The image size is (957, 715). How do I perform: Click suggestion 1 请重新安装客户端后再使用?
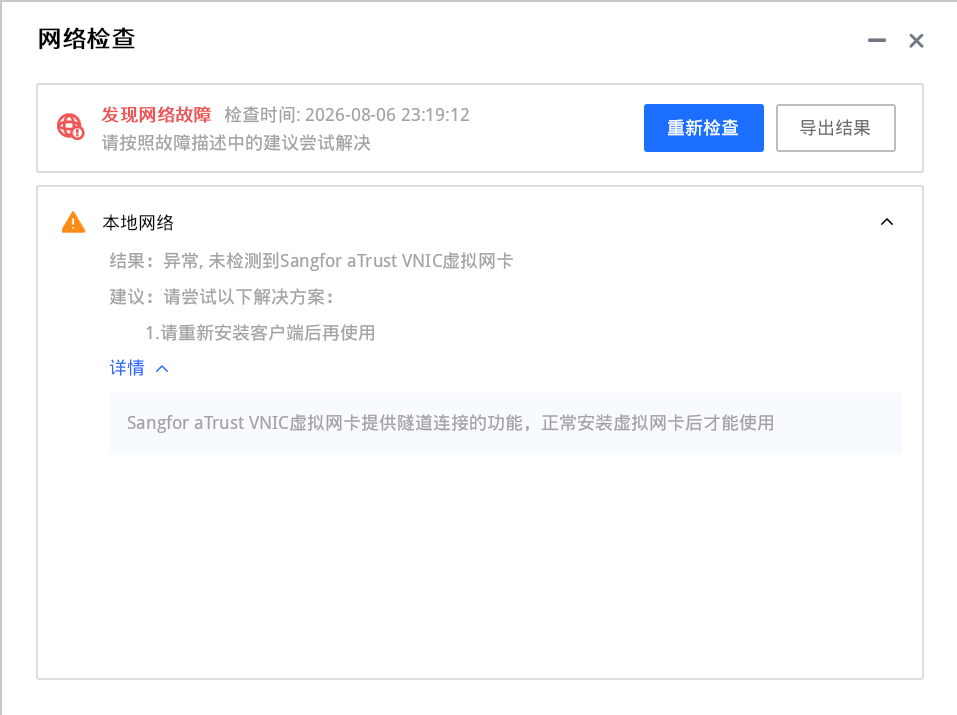tap(260, 333)
